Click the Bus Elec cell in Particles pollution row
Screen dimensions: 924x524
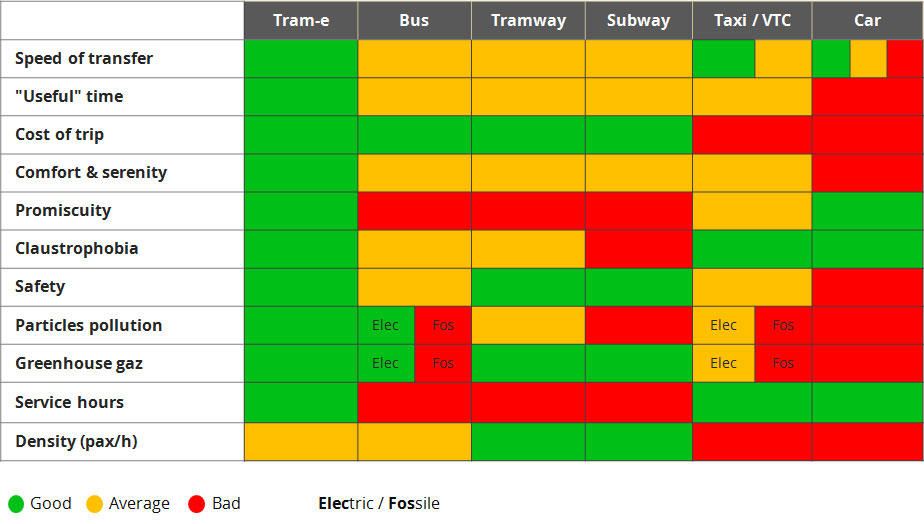[386, 325]
